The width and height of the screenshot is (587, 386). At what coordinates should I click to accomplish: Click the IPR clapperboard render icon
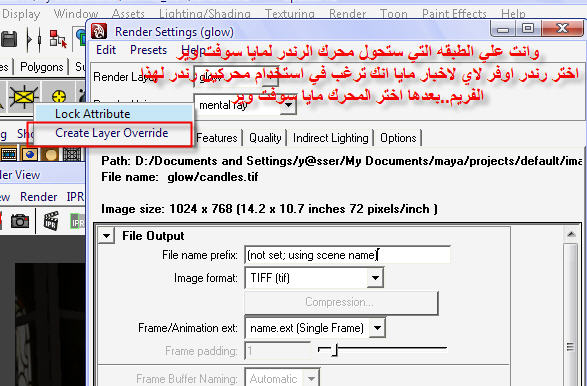pyautogui.click(x=51, y=221)
